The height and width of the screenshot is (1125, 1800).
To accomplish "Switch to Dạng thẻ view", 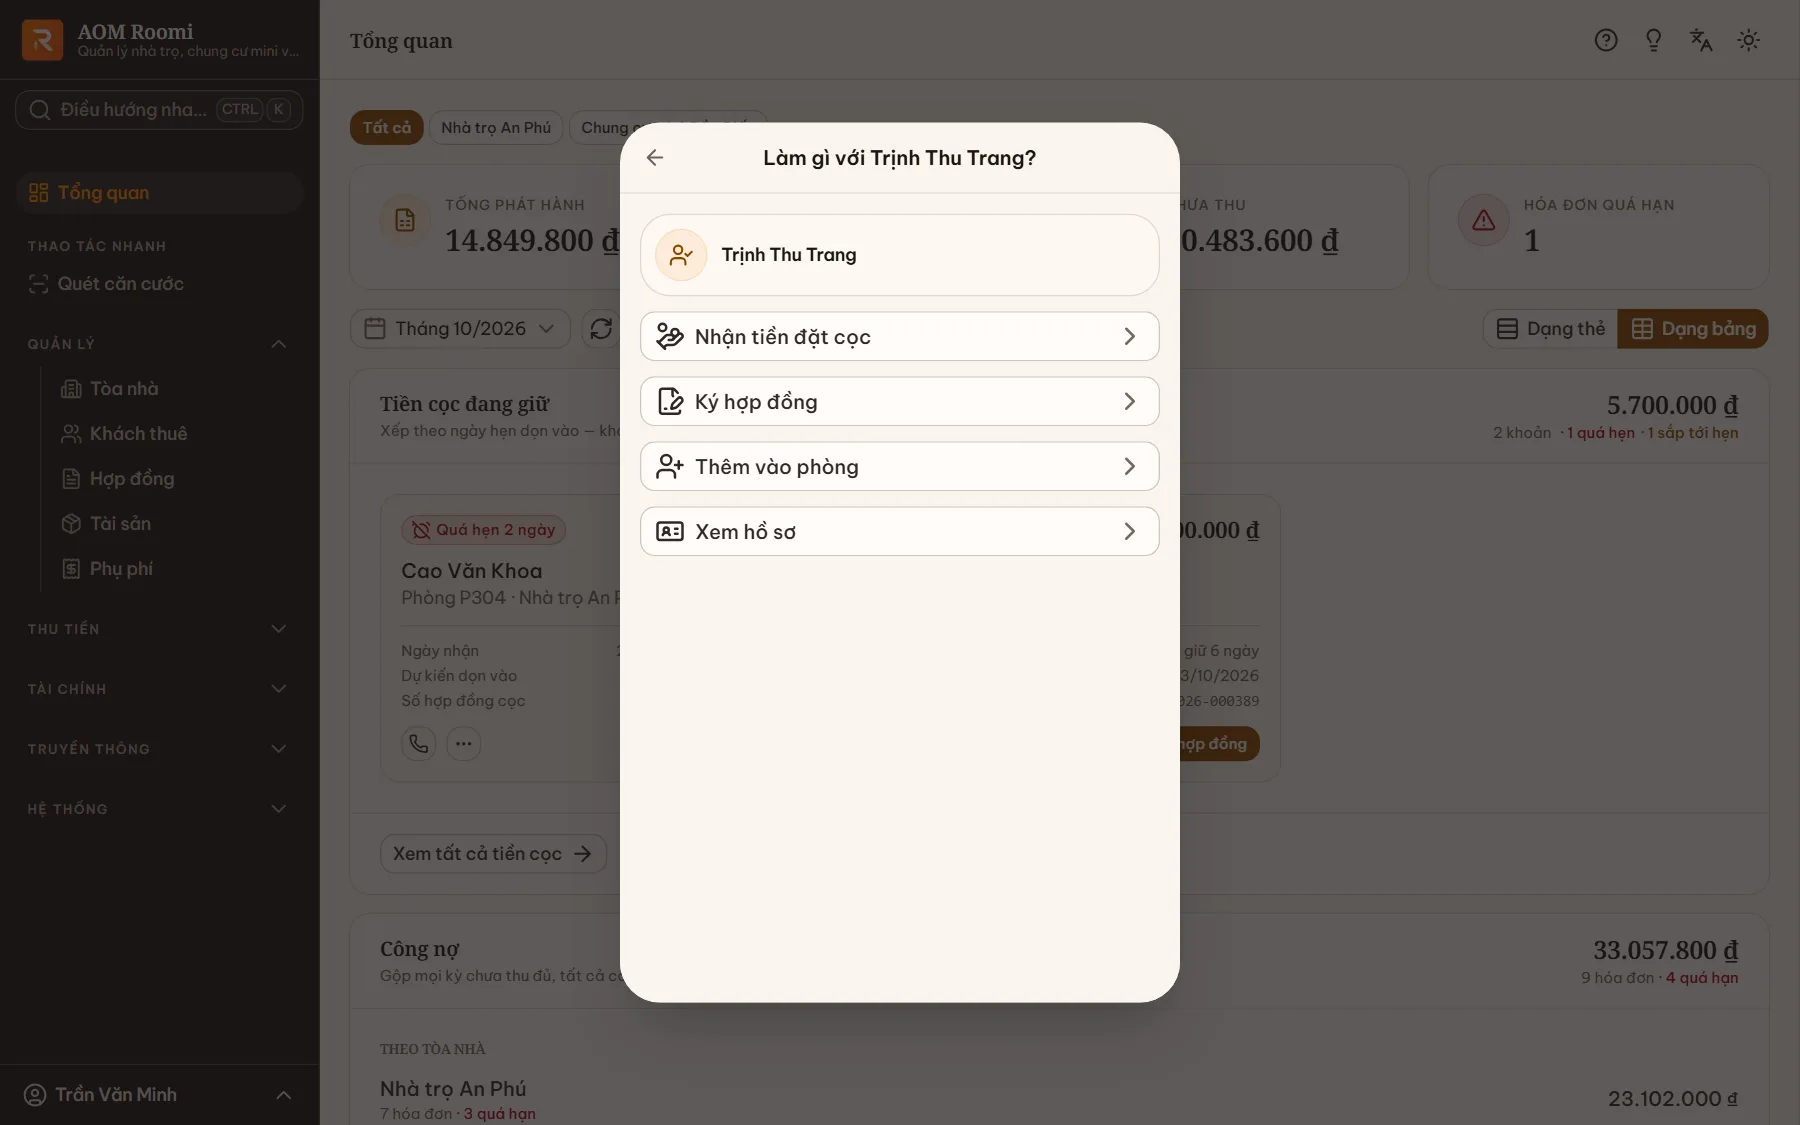I will click(1550, 329).
